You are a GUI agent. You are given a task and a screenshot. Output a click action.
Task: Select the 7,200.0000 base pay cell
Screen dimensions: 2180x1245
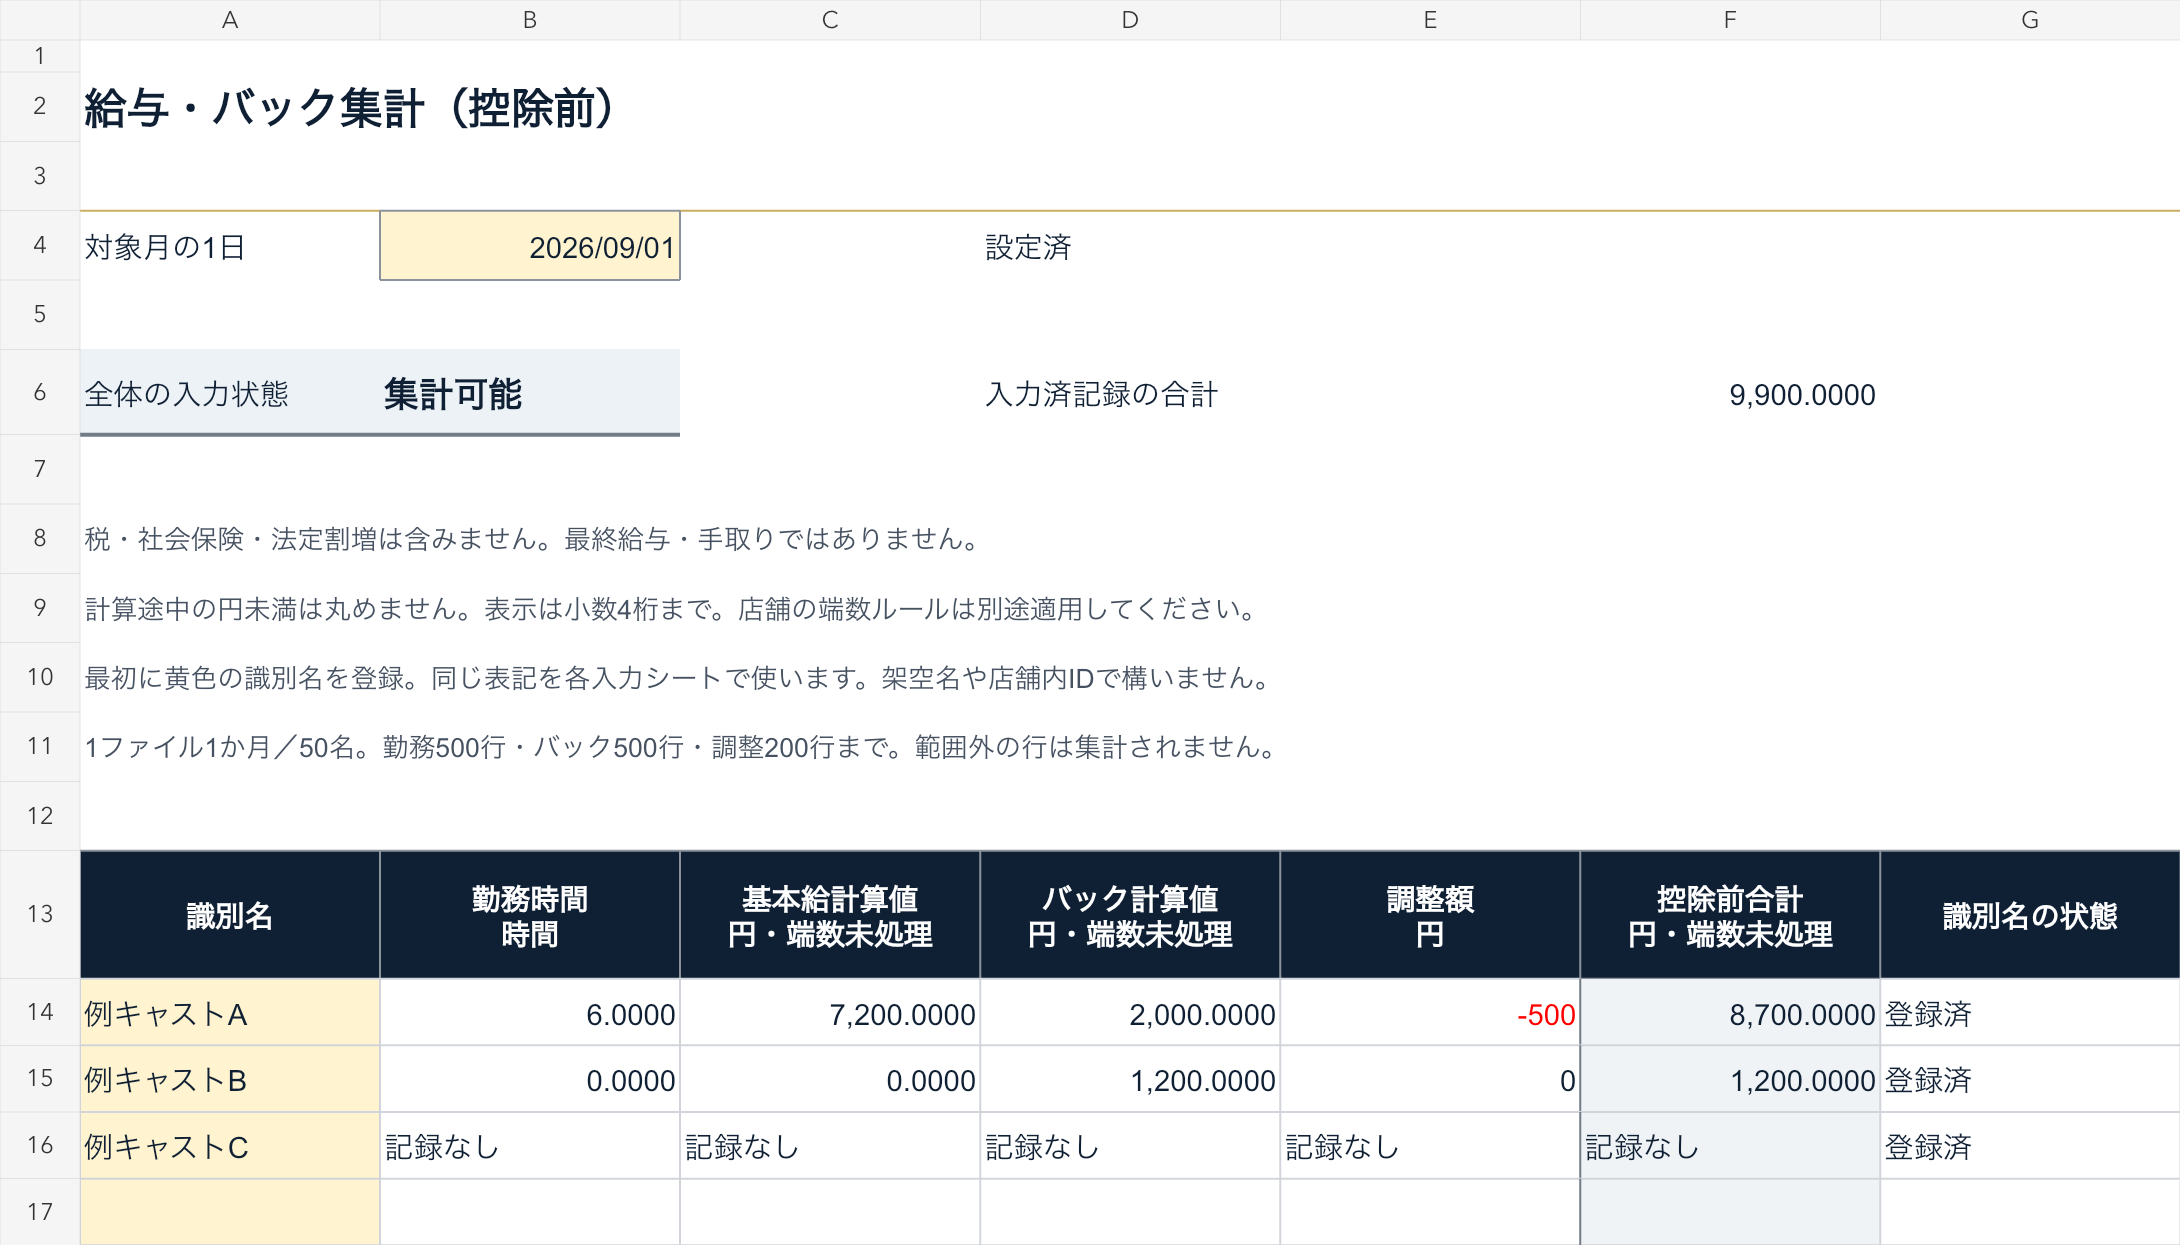coord(830,1013)
